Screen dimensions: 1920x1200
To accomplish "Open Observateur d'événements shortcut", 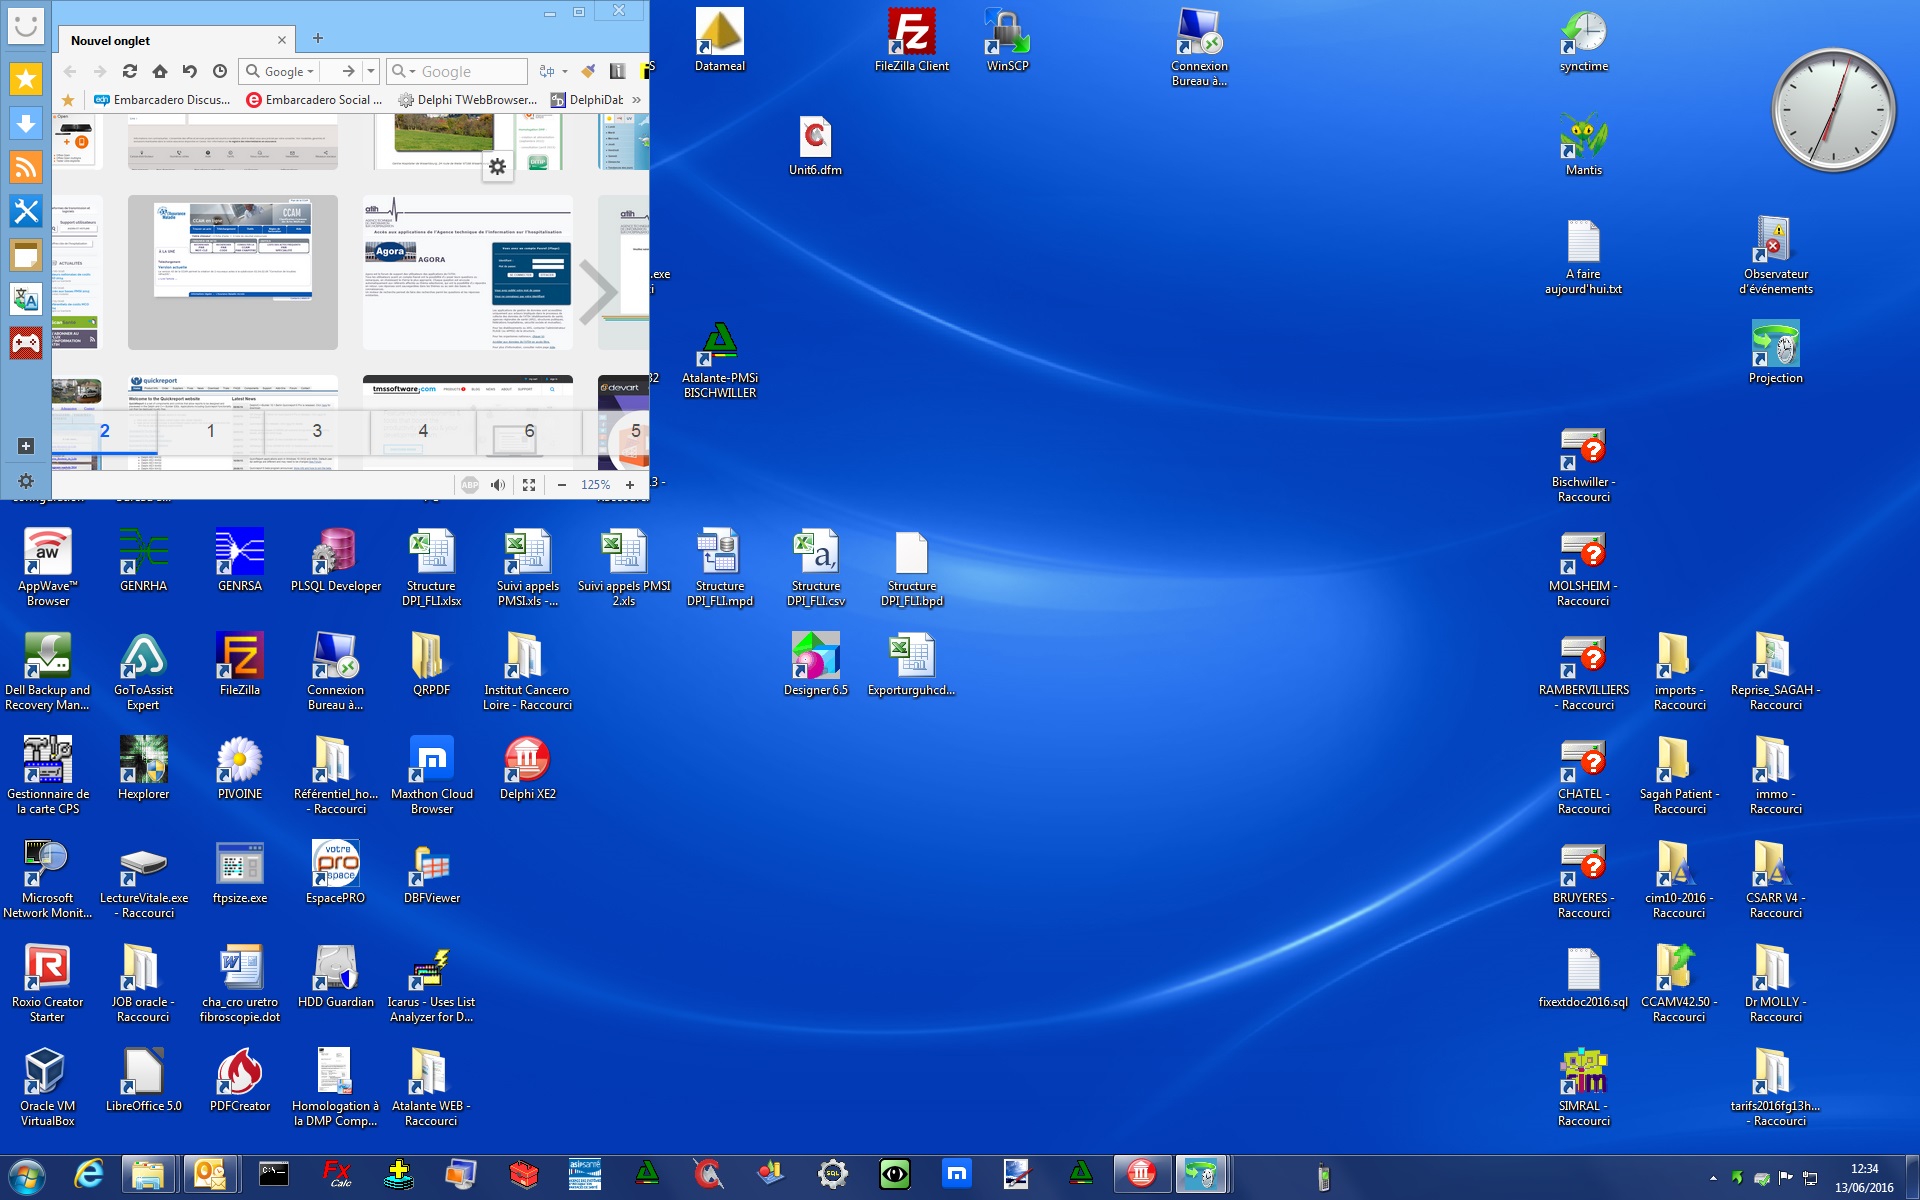I will click(x=1776, y=255).
